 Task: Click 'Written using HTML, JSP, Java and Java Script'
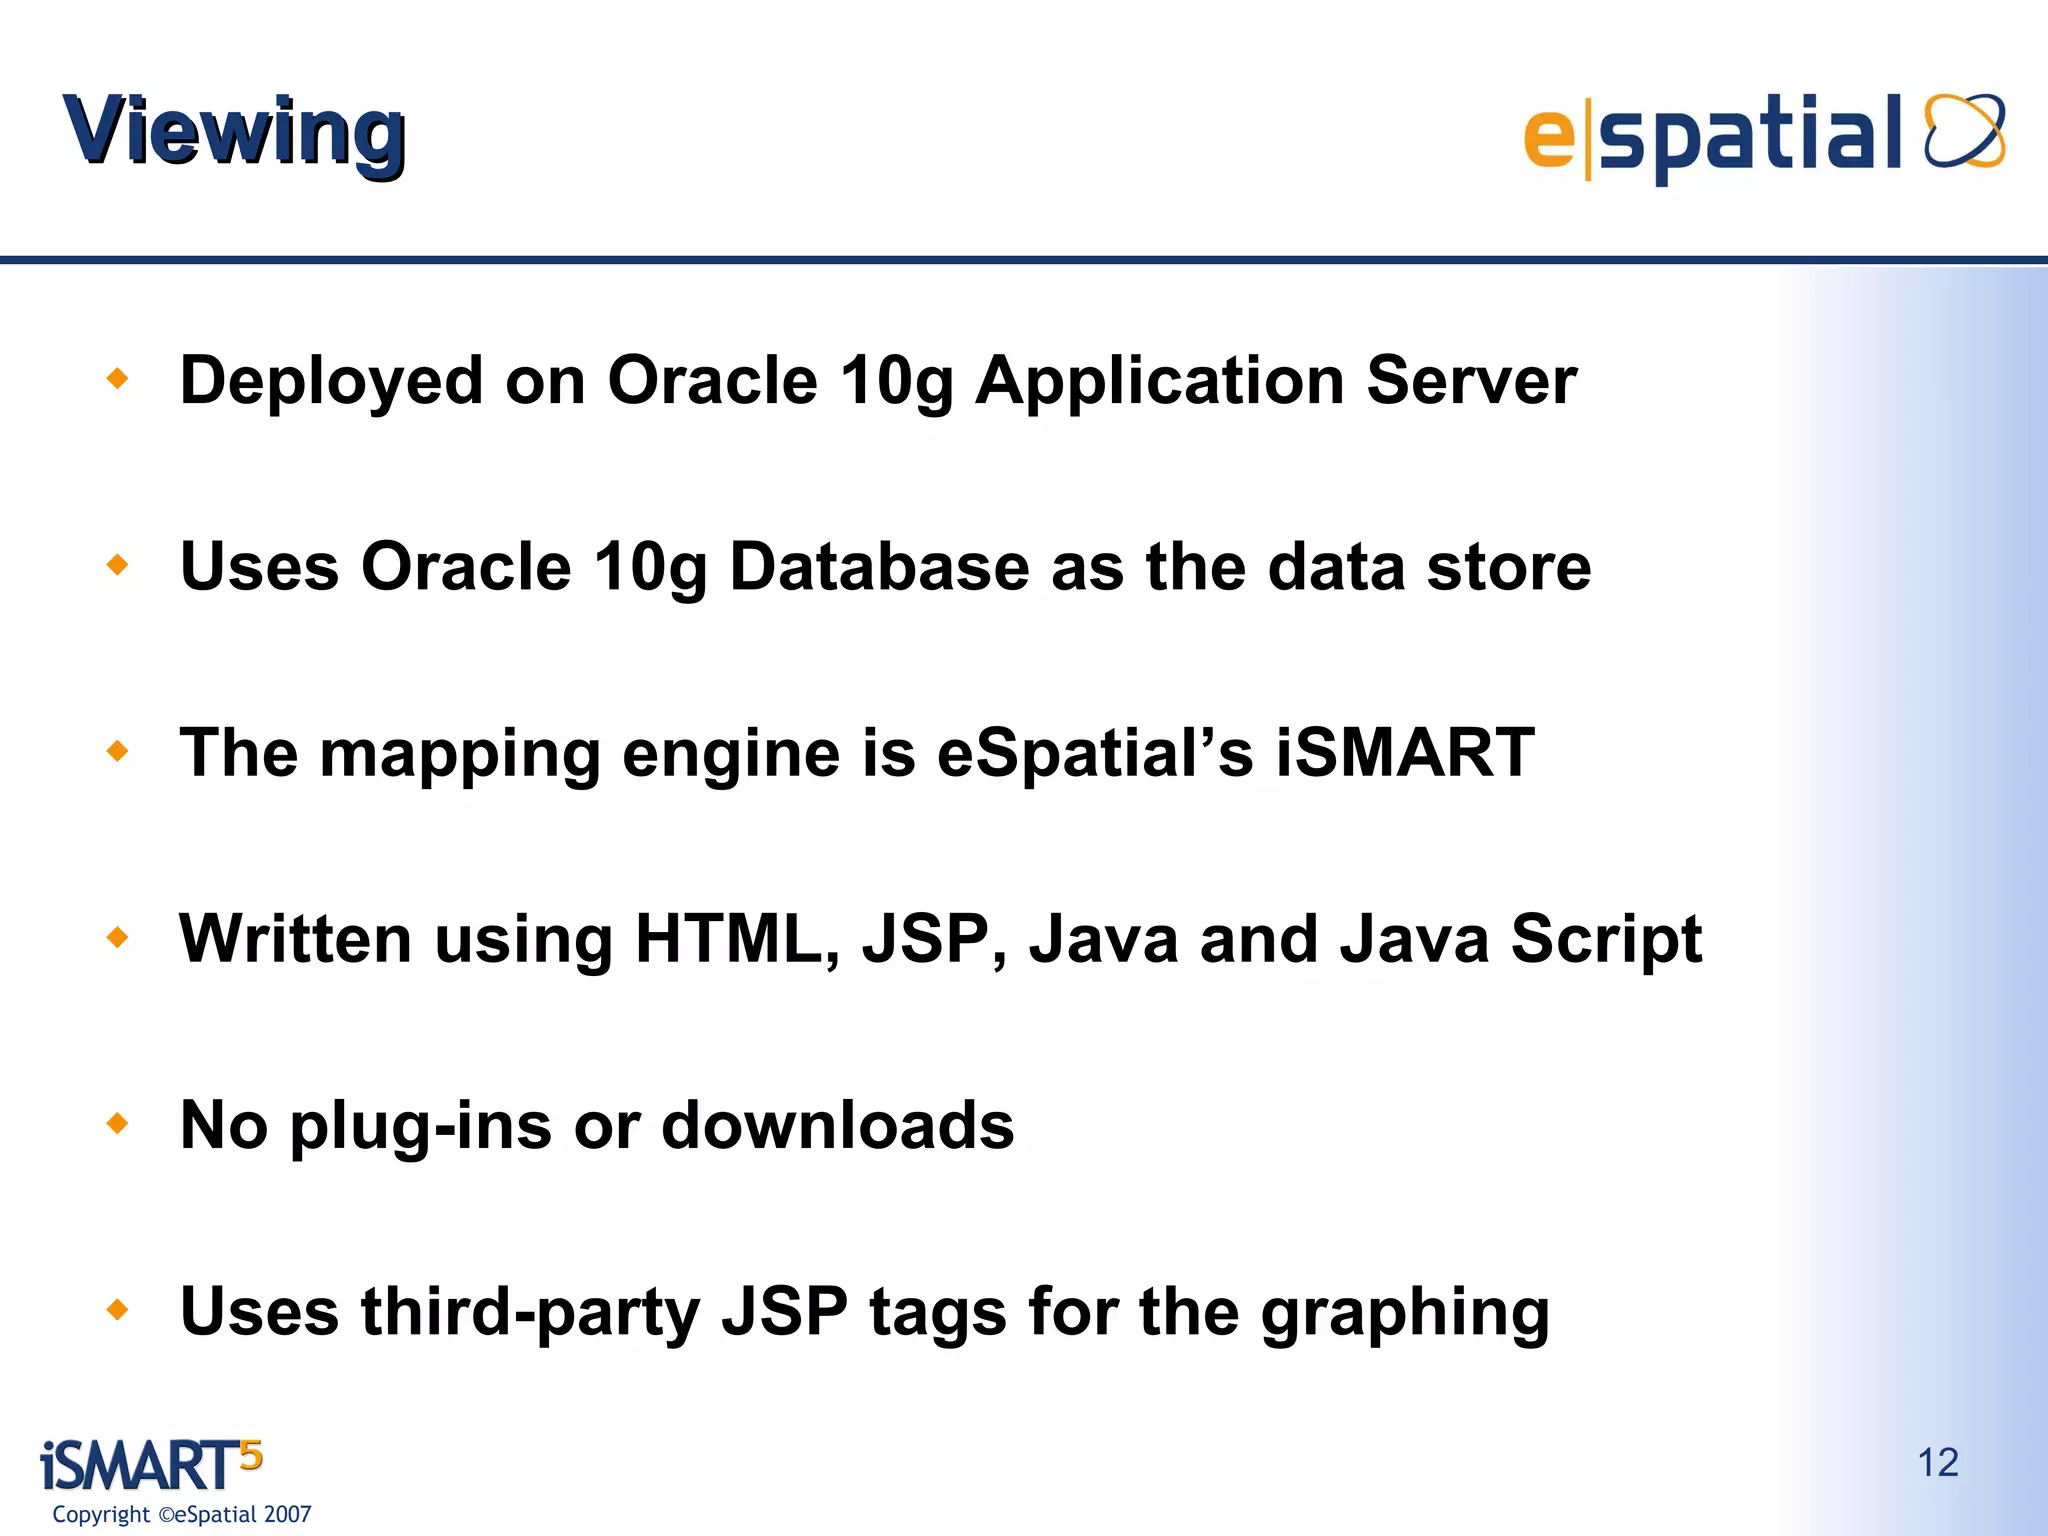tap(940, 940)
